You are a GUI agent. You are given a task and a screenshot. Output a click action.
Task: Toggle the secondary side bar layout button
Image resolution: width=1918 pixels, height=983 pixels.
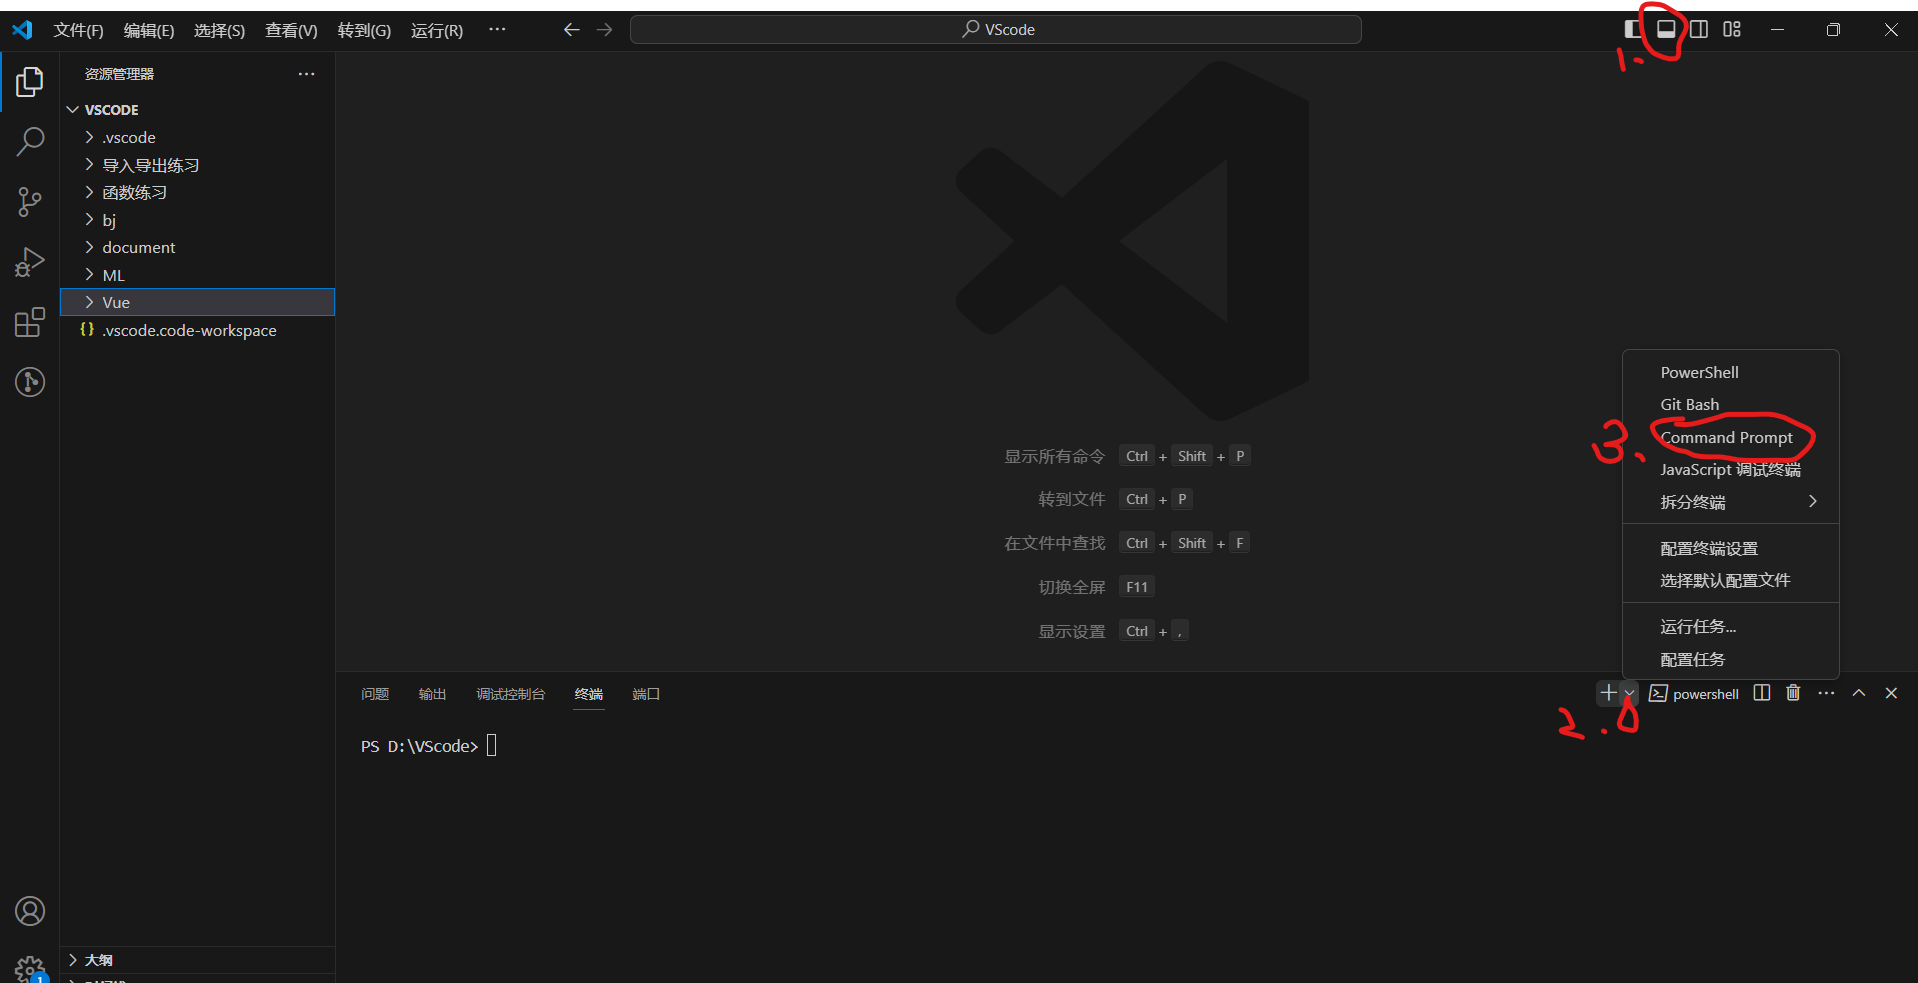(1699, 29)
